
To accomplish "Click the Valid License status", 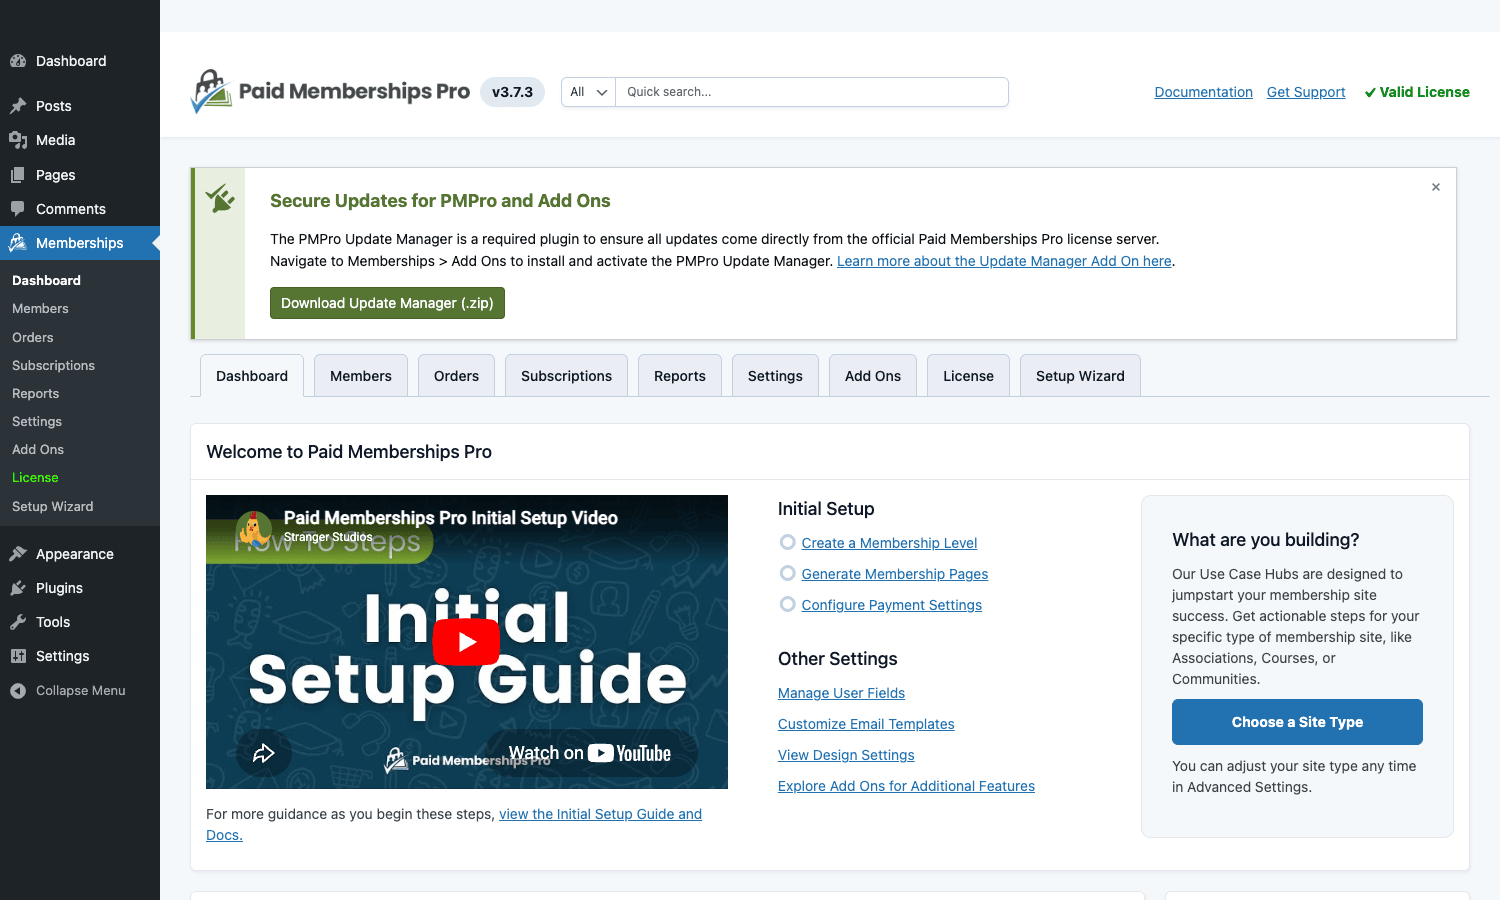I will [x=1417, y=92].
